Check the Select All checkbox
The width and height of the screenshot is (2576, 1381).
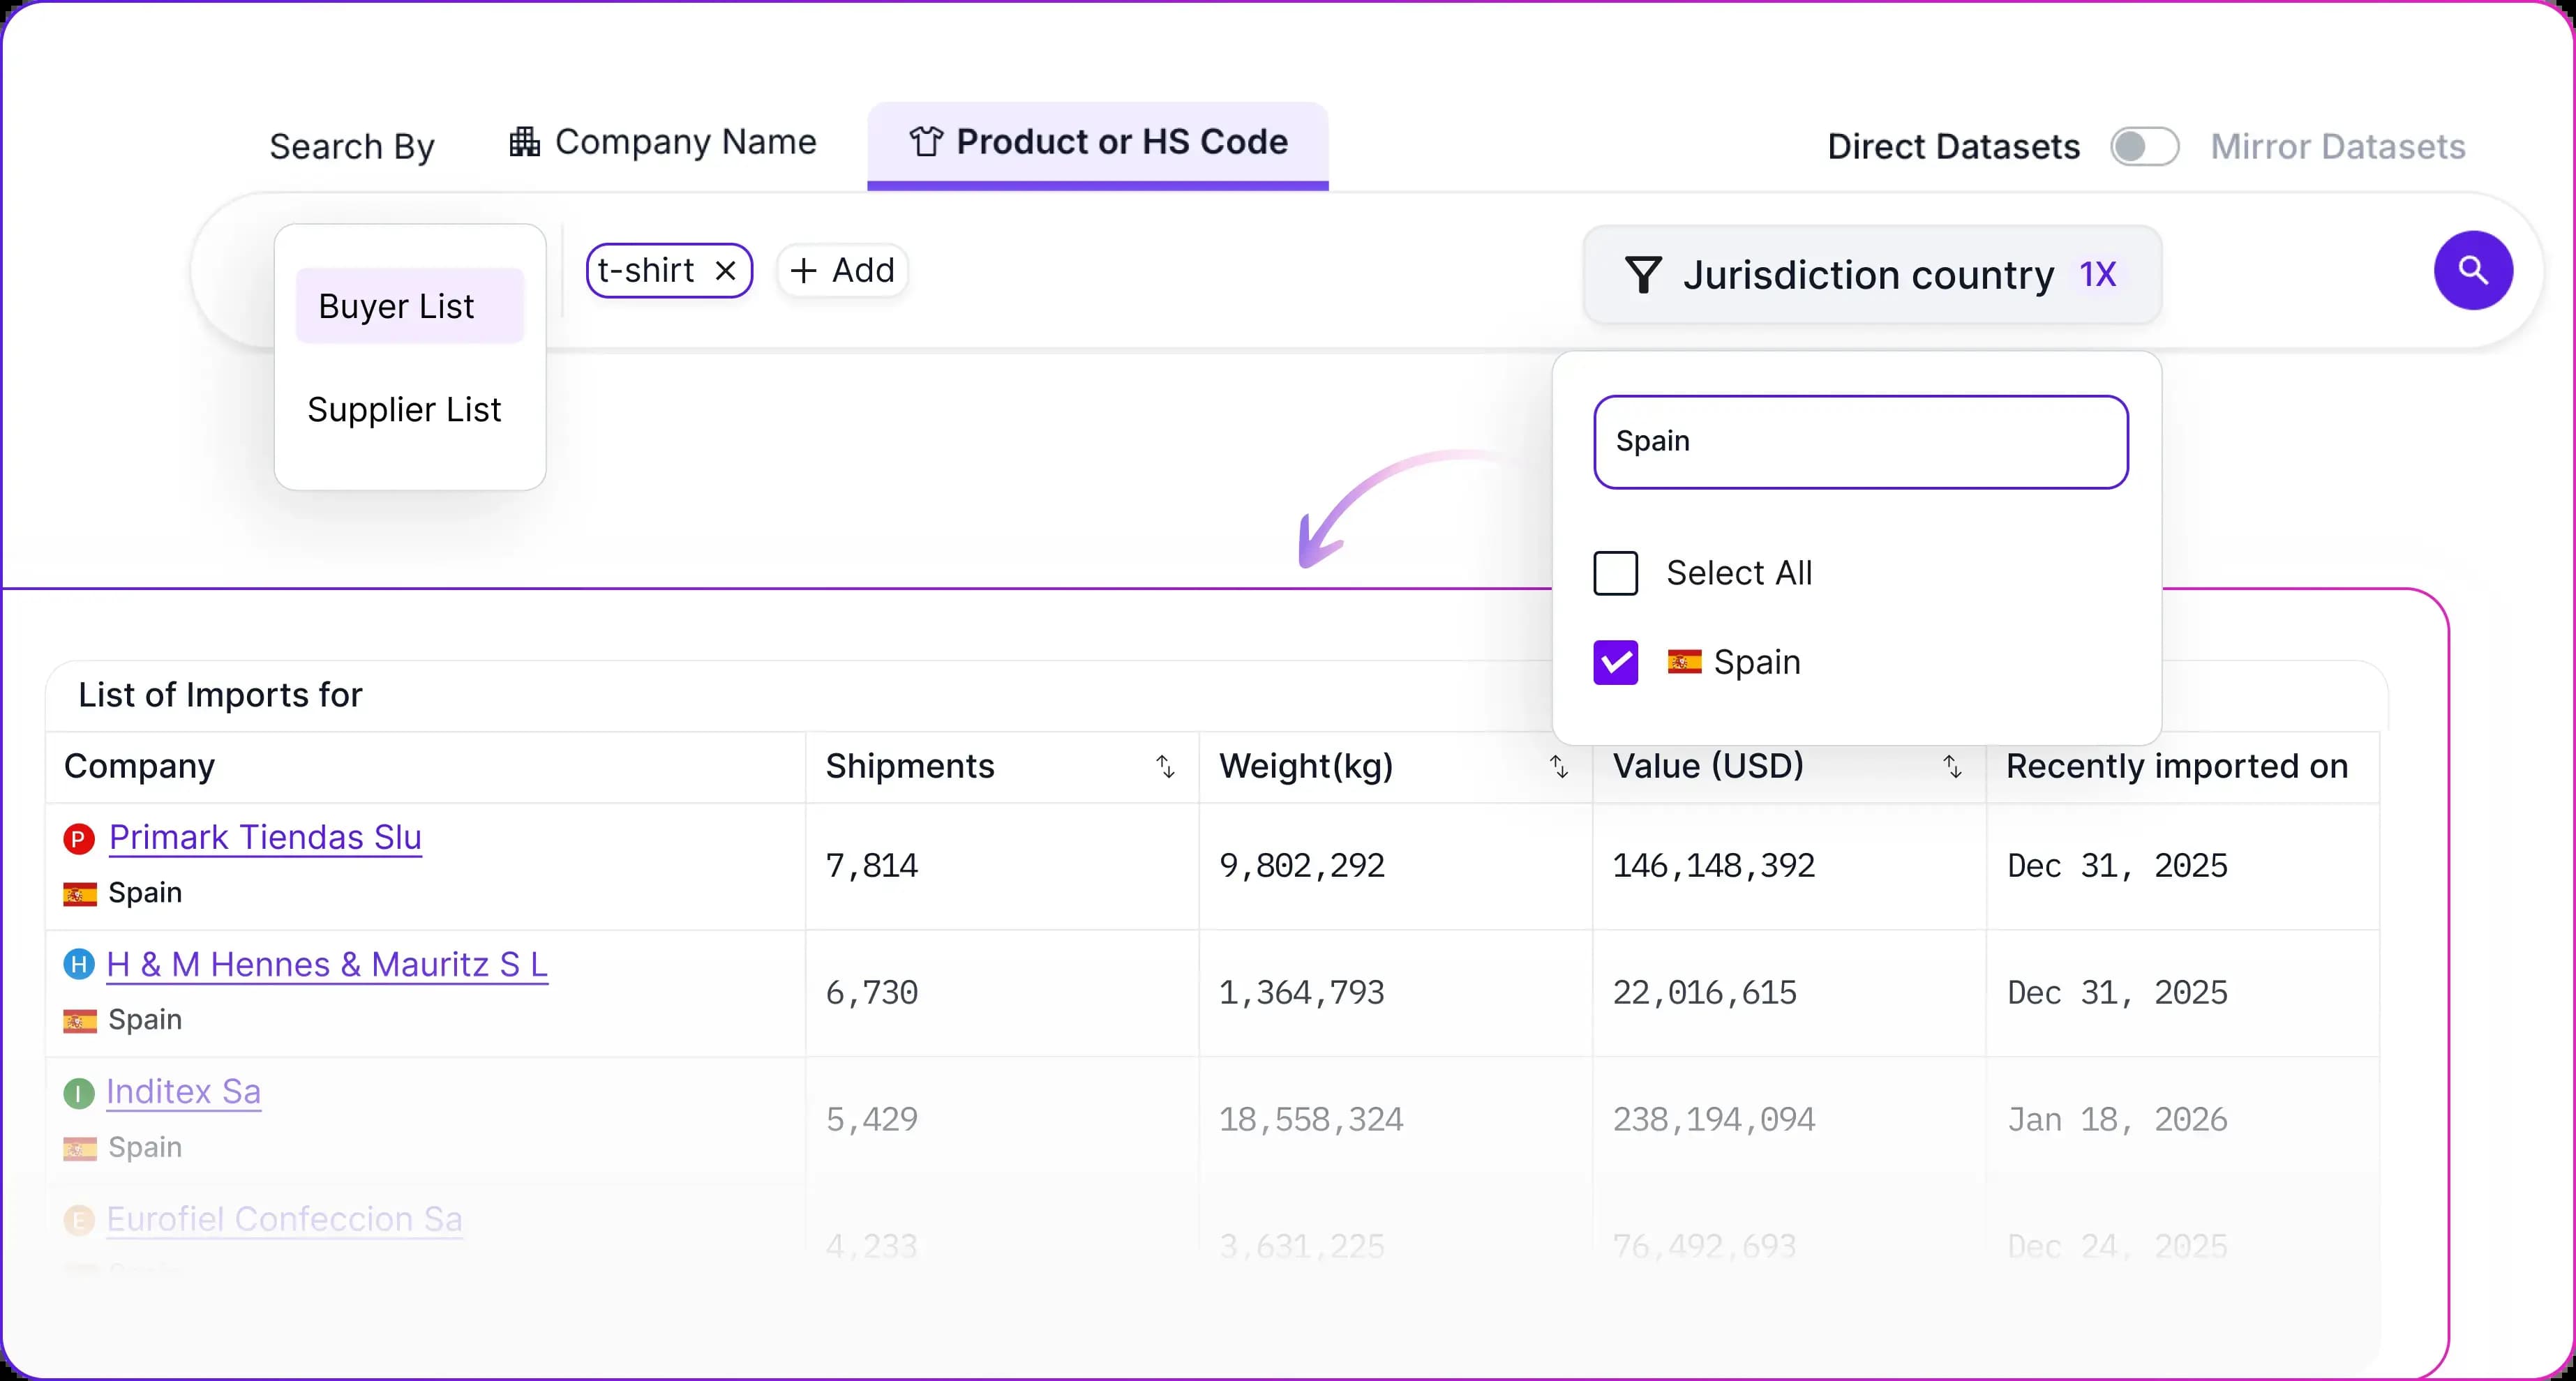click(x=1615, y=574)
